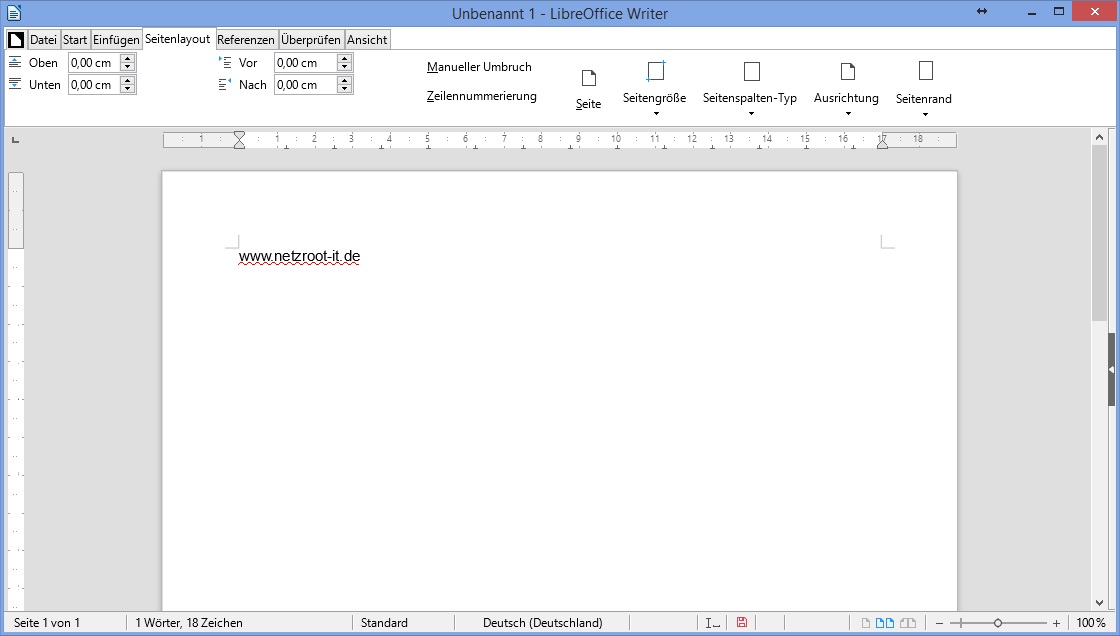The width and height of the screenshot is (1120, 636).
Task: Click the Unten spacing input field
Action: coord(94,84)
